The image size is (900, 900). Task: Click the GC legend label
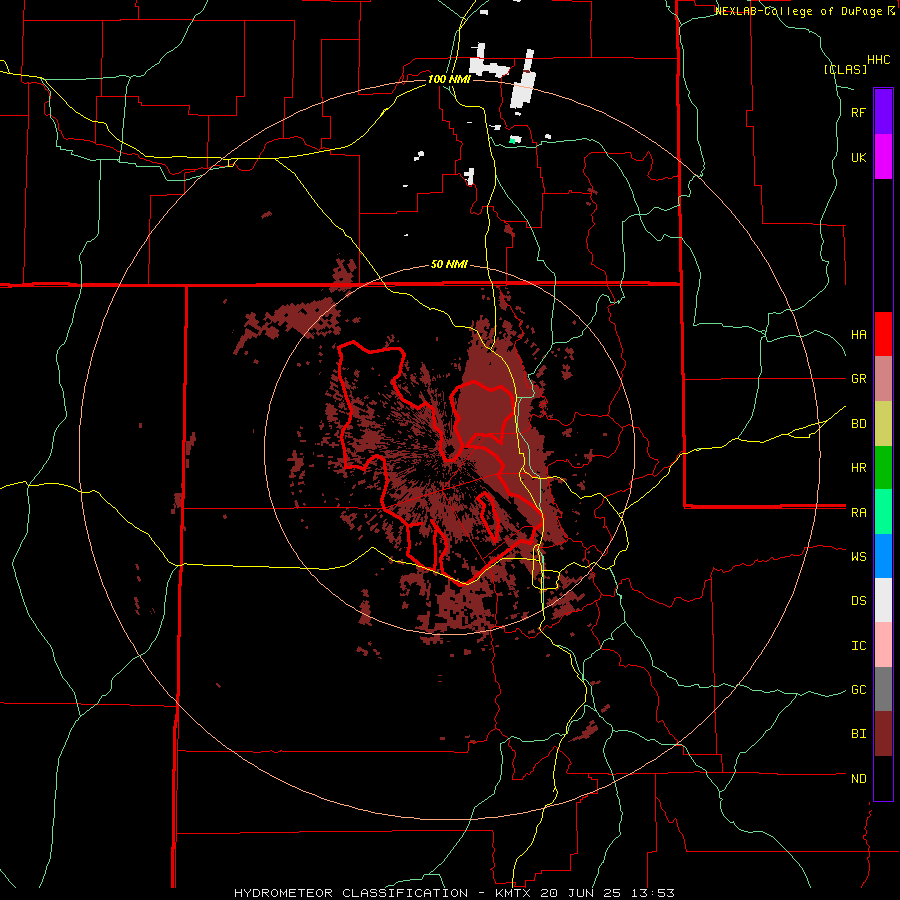(x=858, y=690)
